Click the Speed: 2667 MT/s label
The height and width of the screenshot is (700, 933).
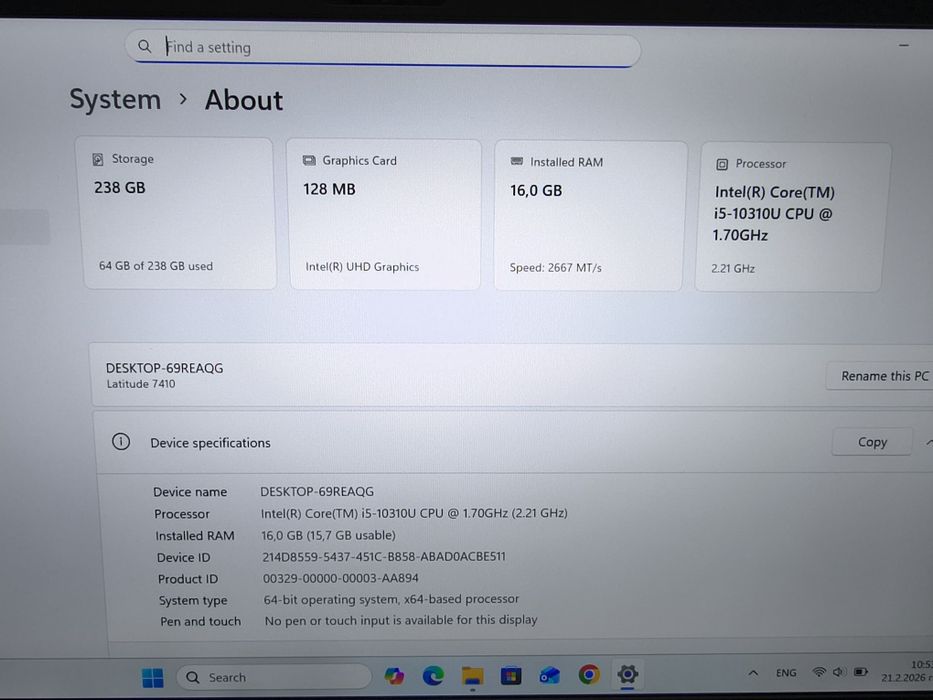(x=556, y=268)
